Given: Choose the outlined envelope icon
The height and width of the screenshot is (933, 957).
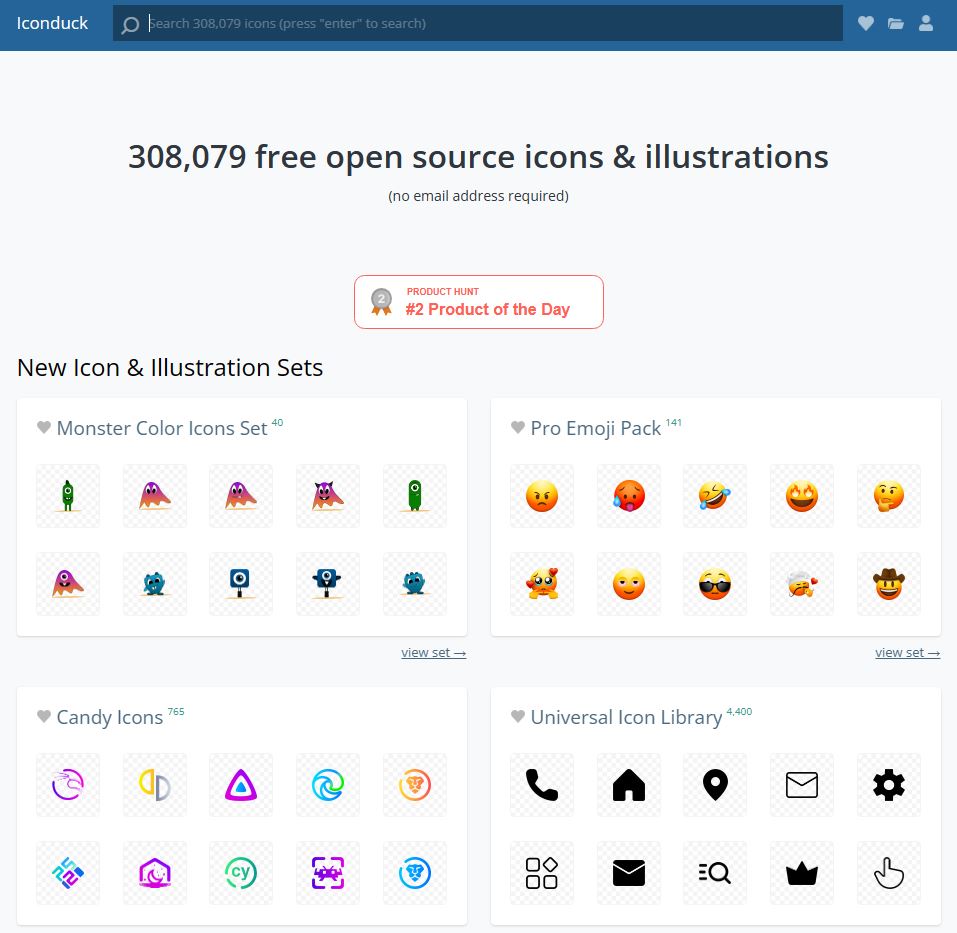Looking at the screenshot, I should [802, 785].
